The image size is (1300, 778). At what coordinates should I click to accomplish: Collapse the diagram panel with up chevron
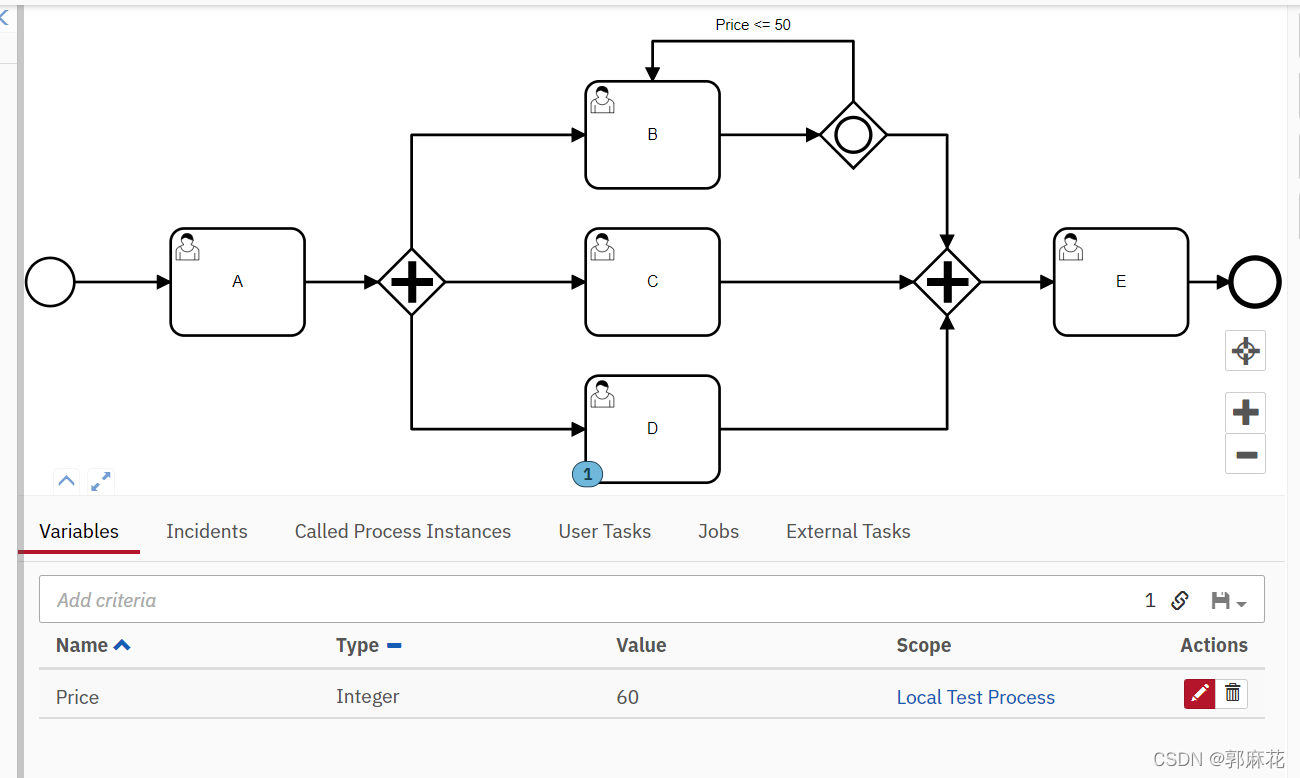click(67, 481)
